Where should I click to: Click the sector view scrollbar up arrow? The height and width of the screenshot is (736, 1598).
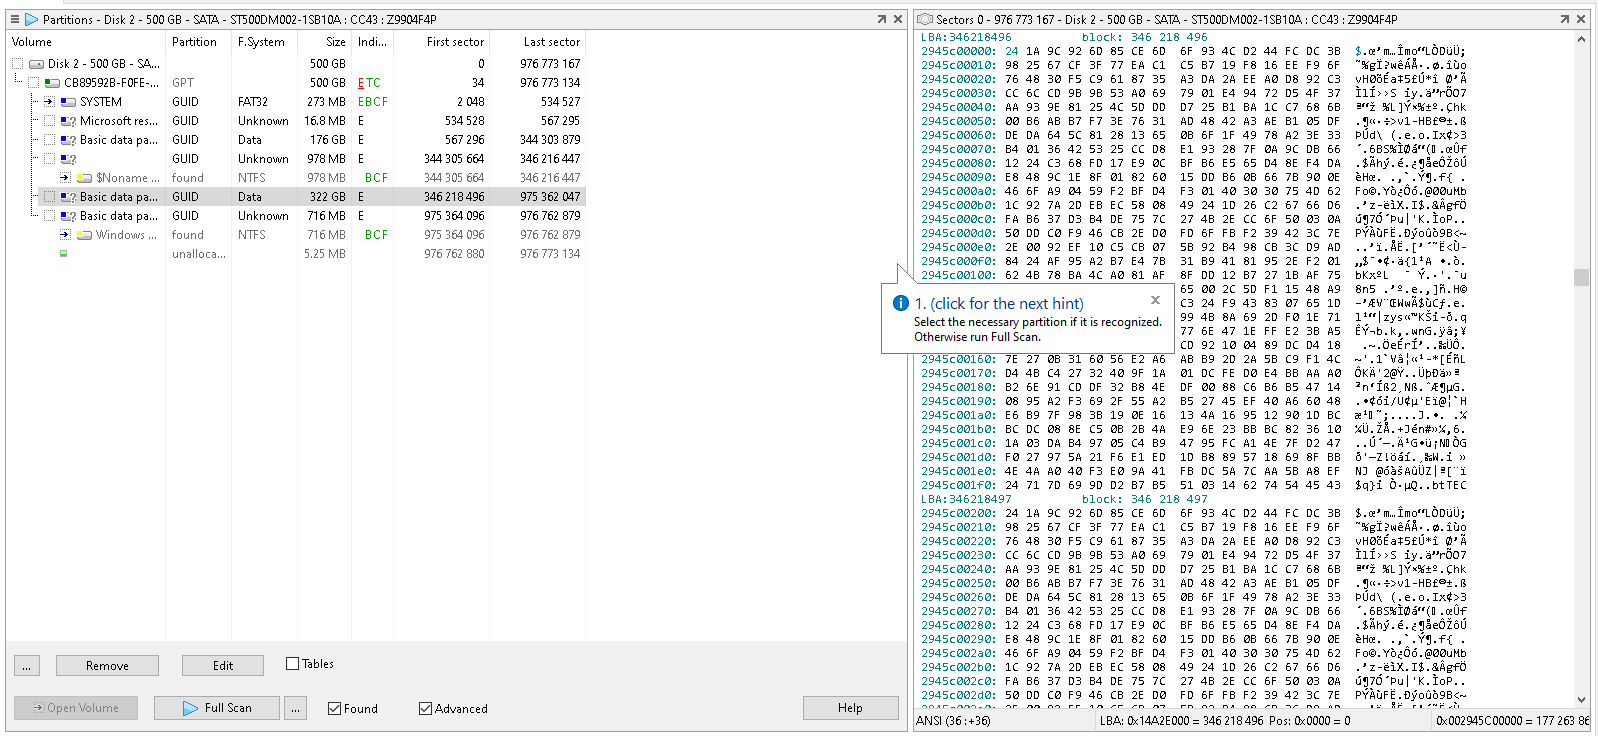point(1581,39)
